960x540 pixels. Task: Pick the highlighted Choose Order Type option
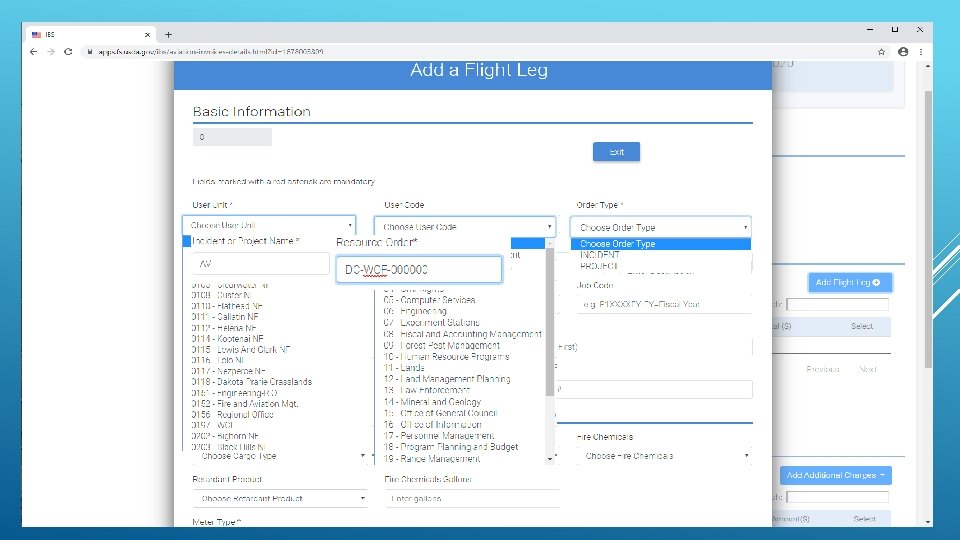[660, 244]
